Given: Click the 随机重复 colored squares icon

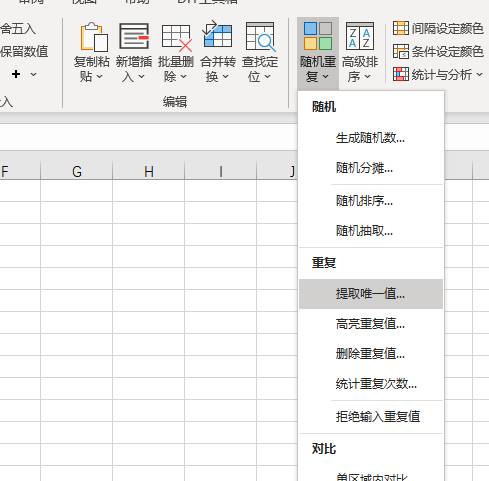Looking at the screenshot, I should [318, 36].
